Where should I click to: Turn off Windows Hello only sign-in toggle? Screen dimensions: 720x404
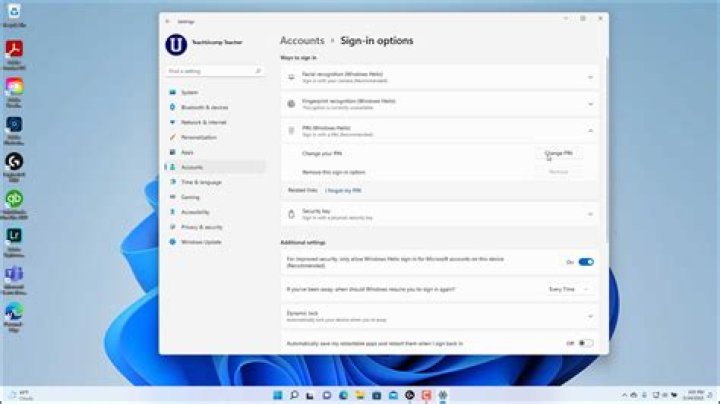(x=586, y=262)
